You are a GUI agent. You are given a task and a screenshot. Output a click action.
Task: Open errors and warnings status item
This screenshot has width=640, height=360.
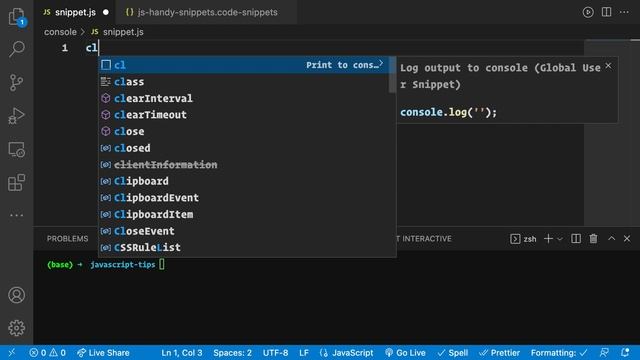click(47, 353)
